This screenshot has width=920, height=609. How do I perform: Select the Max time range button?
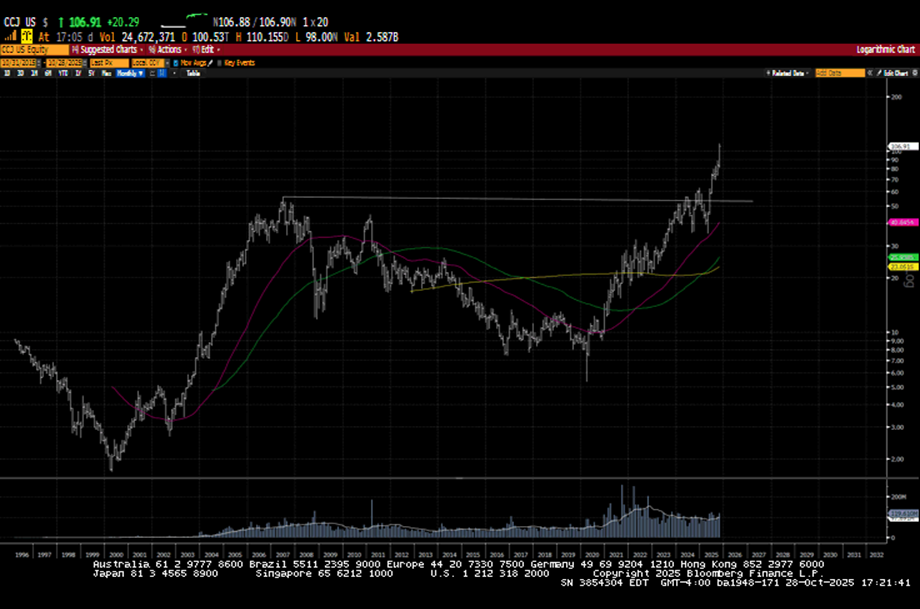pyautogui.click(x=105, y=73)
